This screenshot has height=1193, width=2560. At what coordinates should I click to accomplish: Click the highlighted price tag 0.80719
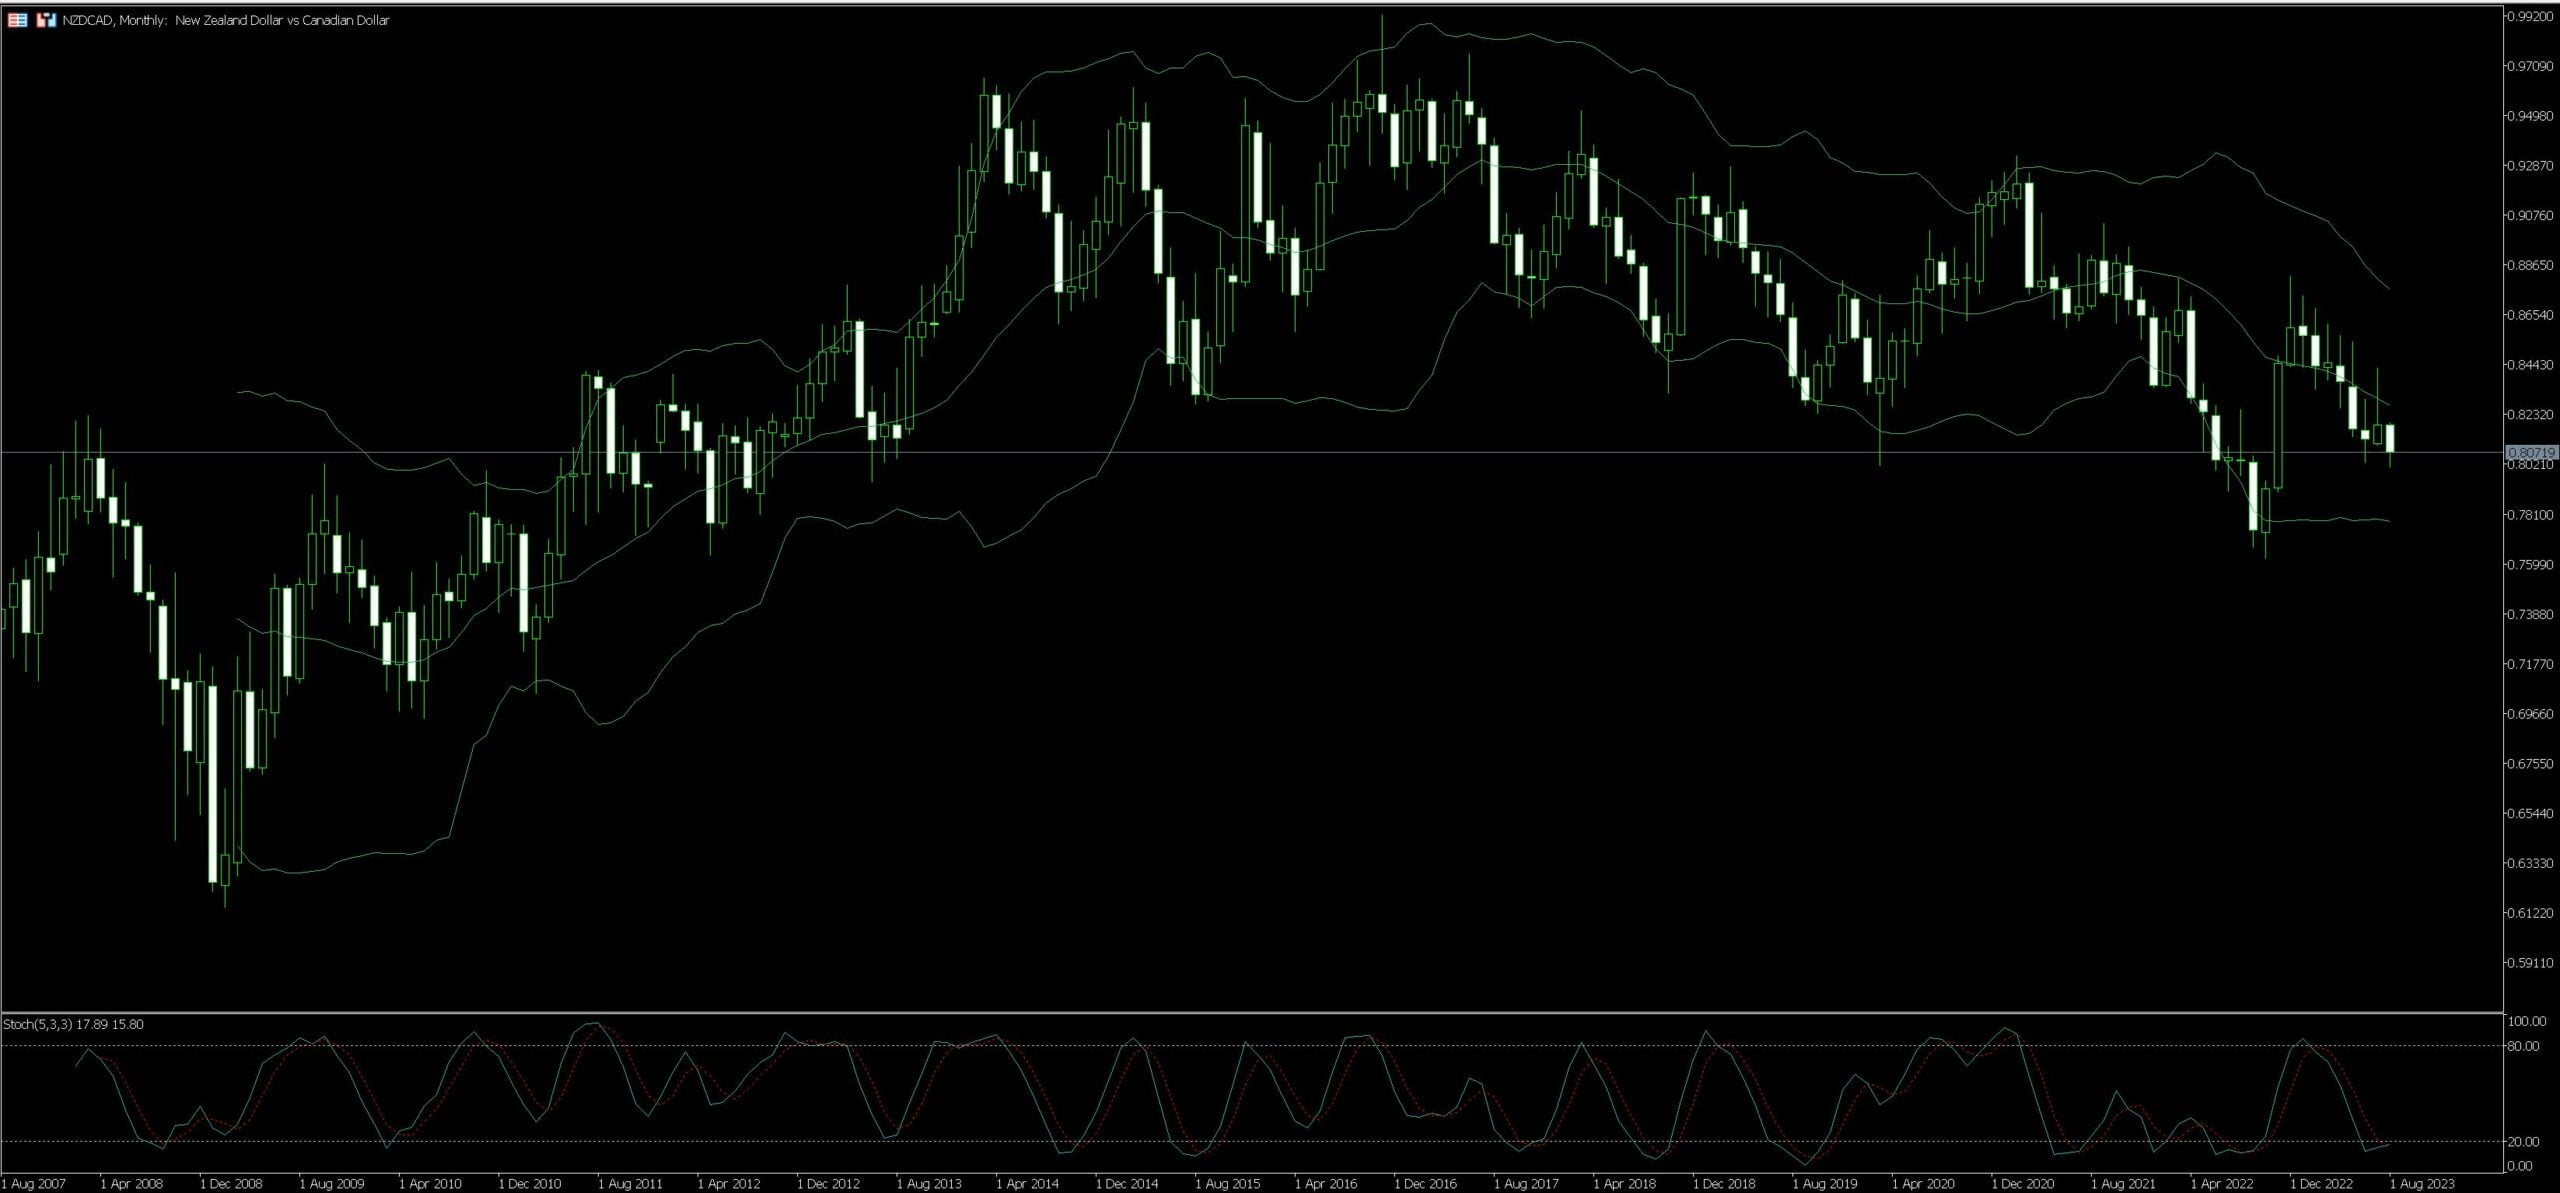2532,453
